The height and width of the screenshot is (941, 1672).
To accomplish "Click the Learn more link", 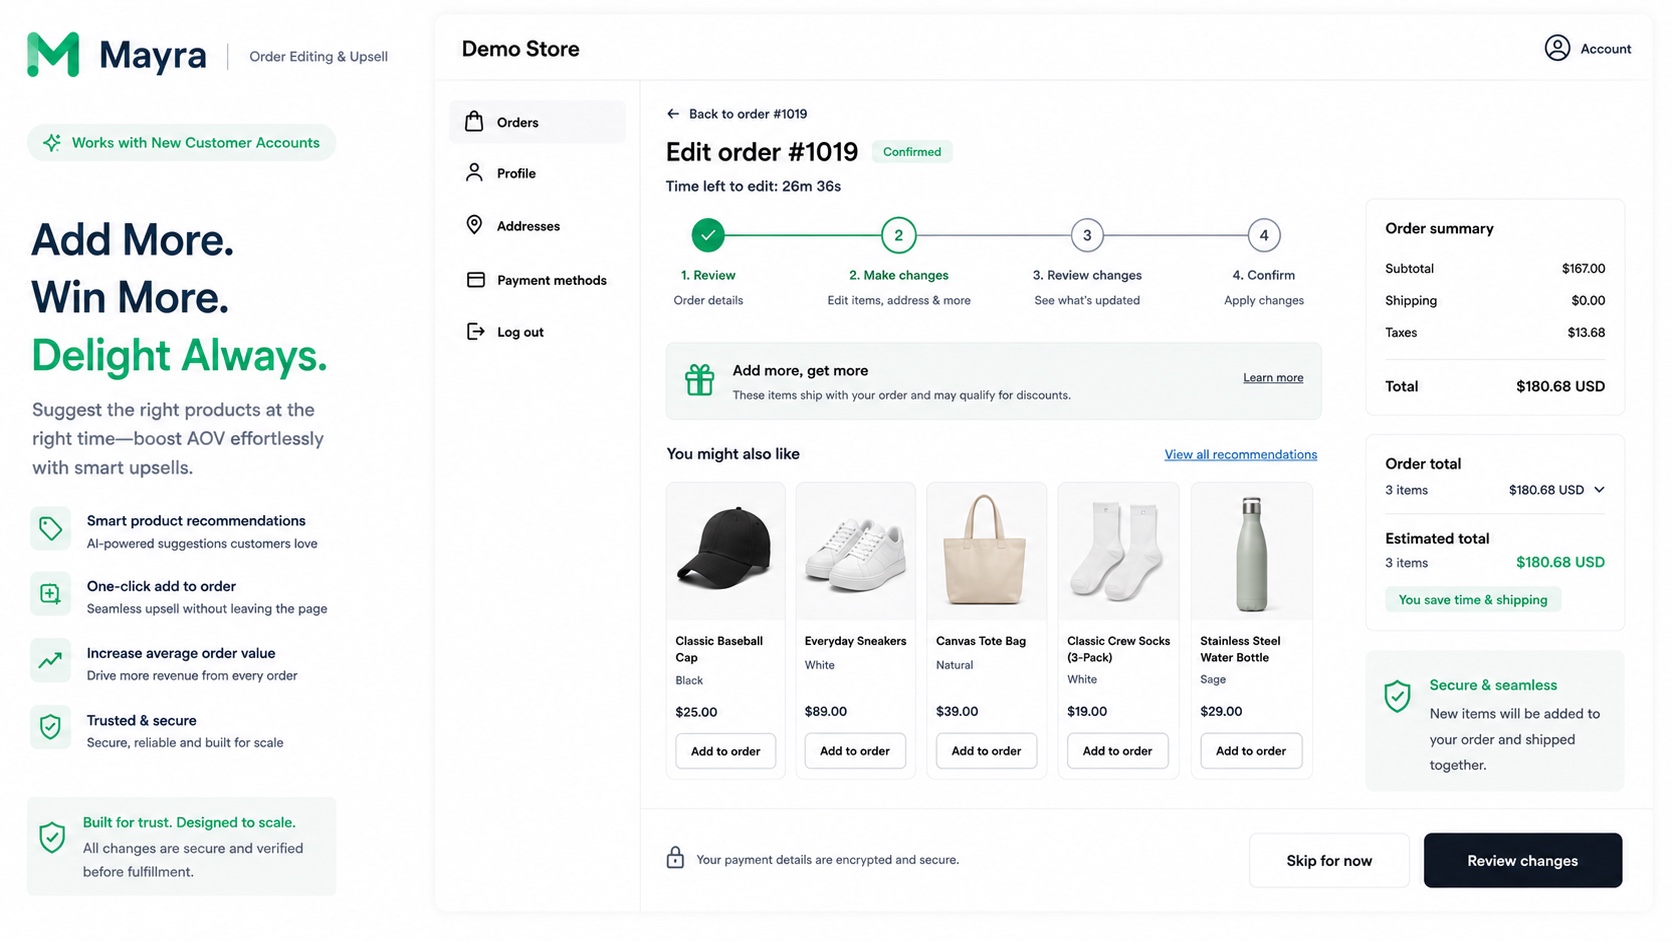I will 1273,377.
